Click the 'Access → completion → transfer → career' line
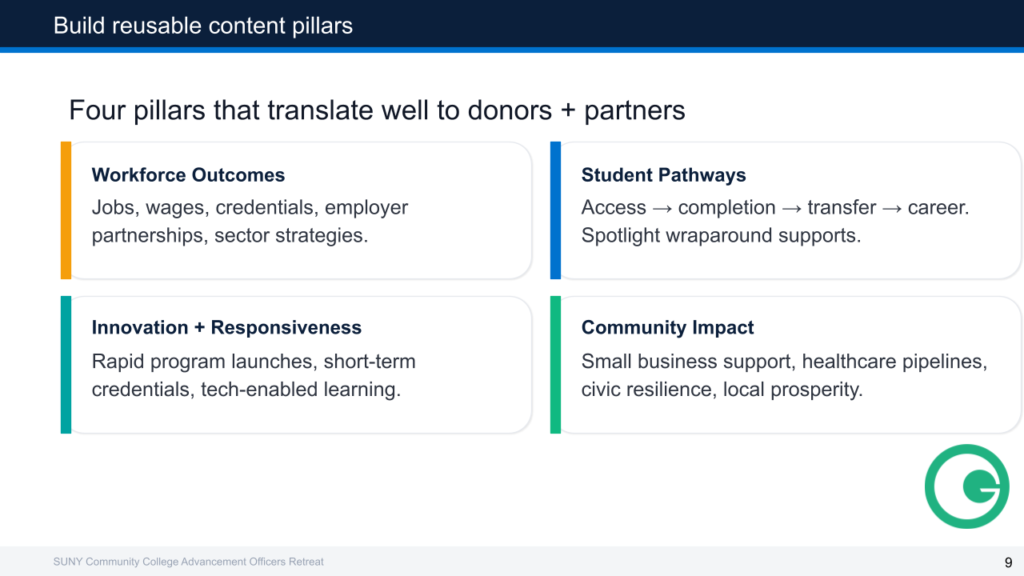The image size is (1024, 576). pyautogui.click(x=775, y=208)
